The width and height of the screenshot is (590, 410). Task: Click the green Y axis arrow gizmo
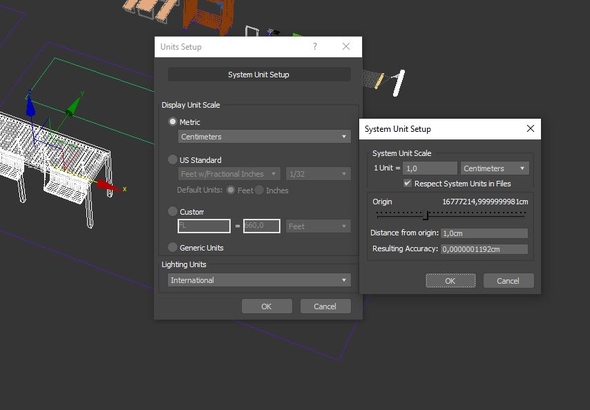[74, 106]
